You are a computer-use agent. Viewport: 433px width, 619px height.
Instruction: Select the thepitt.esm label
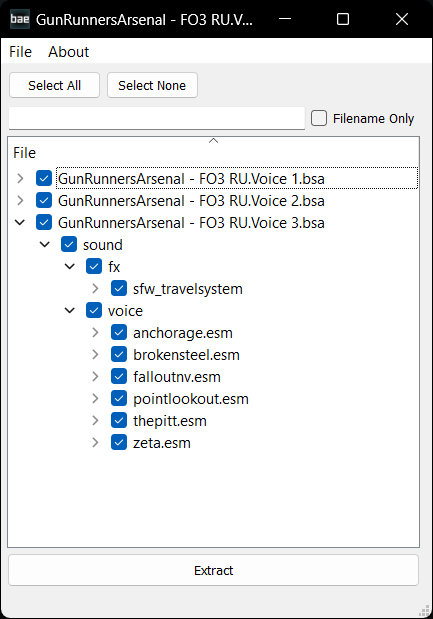170,421
